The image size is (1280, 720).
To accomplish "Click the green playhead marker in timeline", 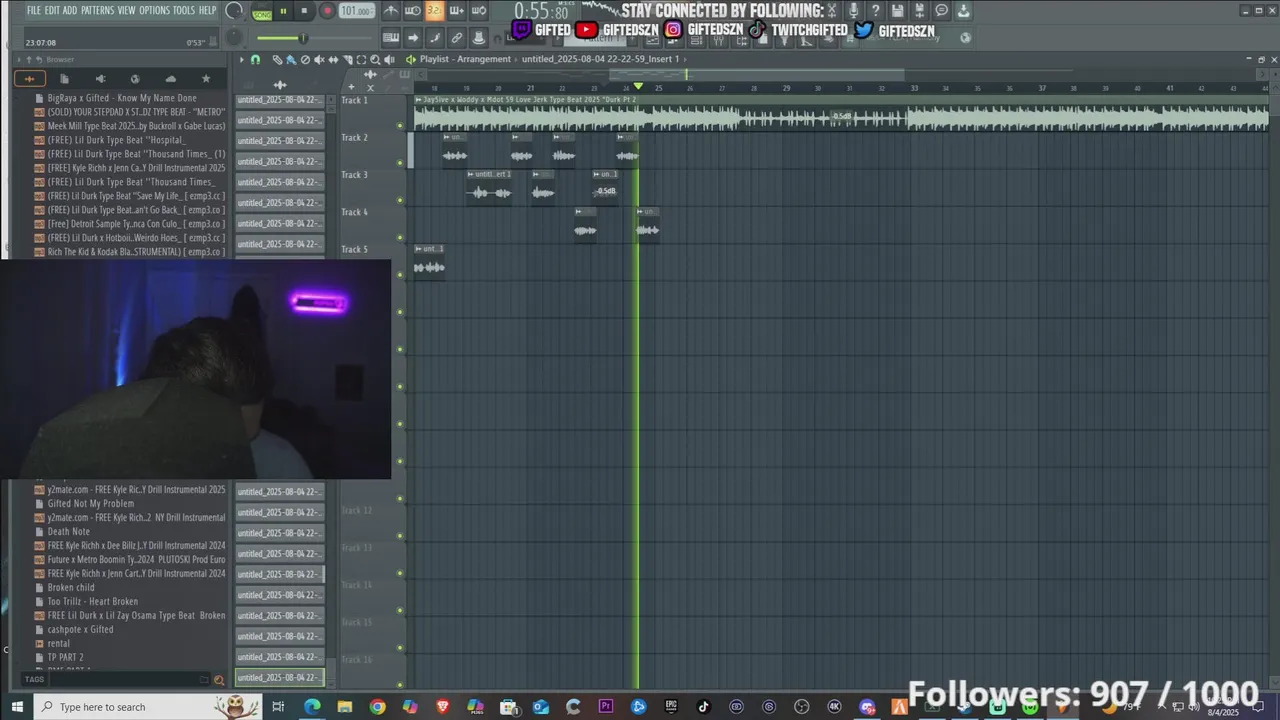I will (x=638, y=88).
